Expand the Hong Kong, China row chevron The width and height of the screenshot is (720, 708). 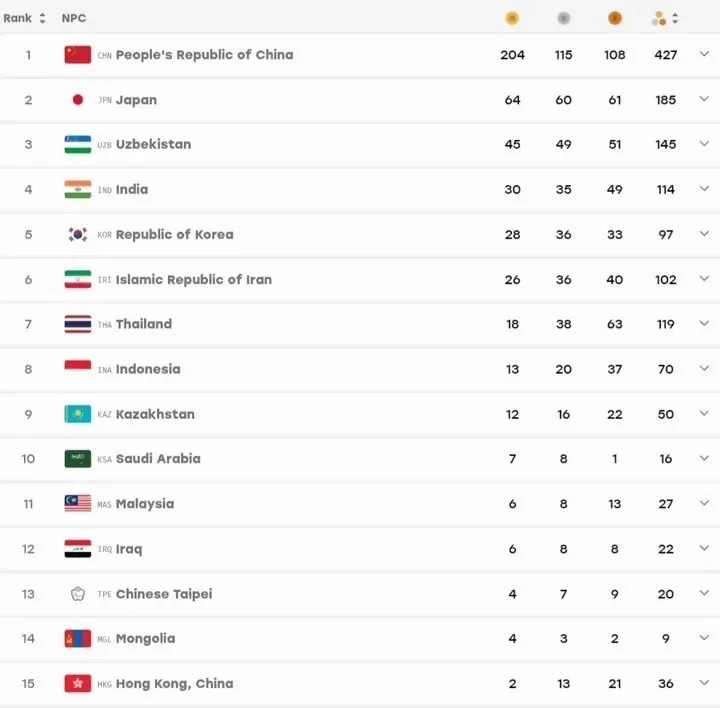point(704,683)
